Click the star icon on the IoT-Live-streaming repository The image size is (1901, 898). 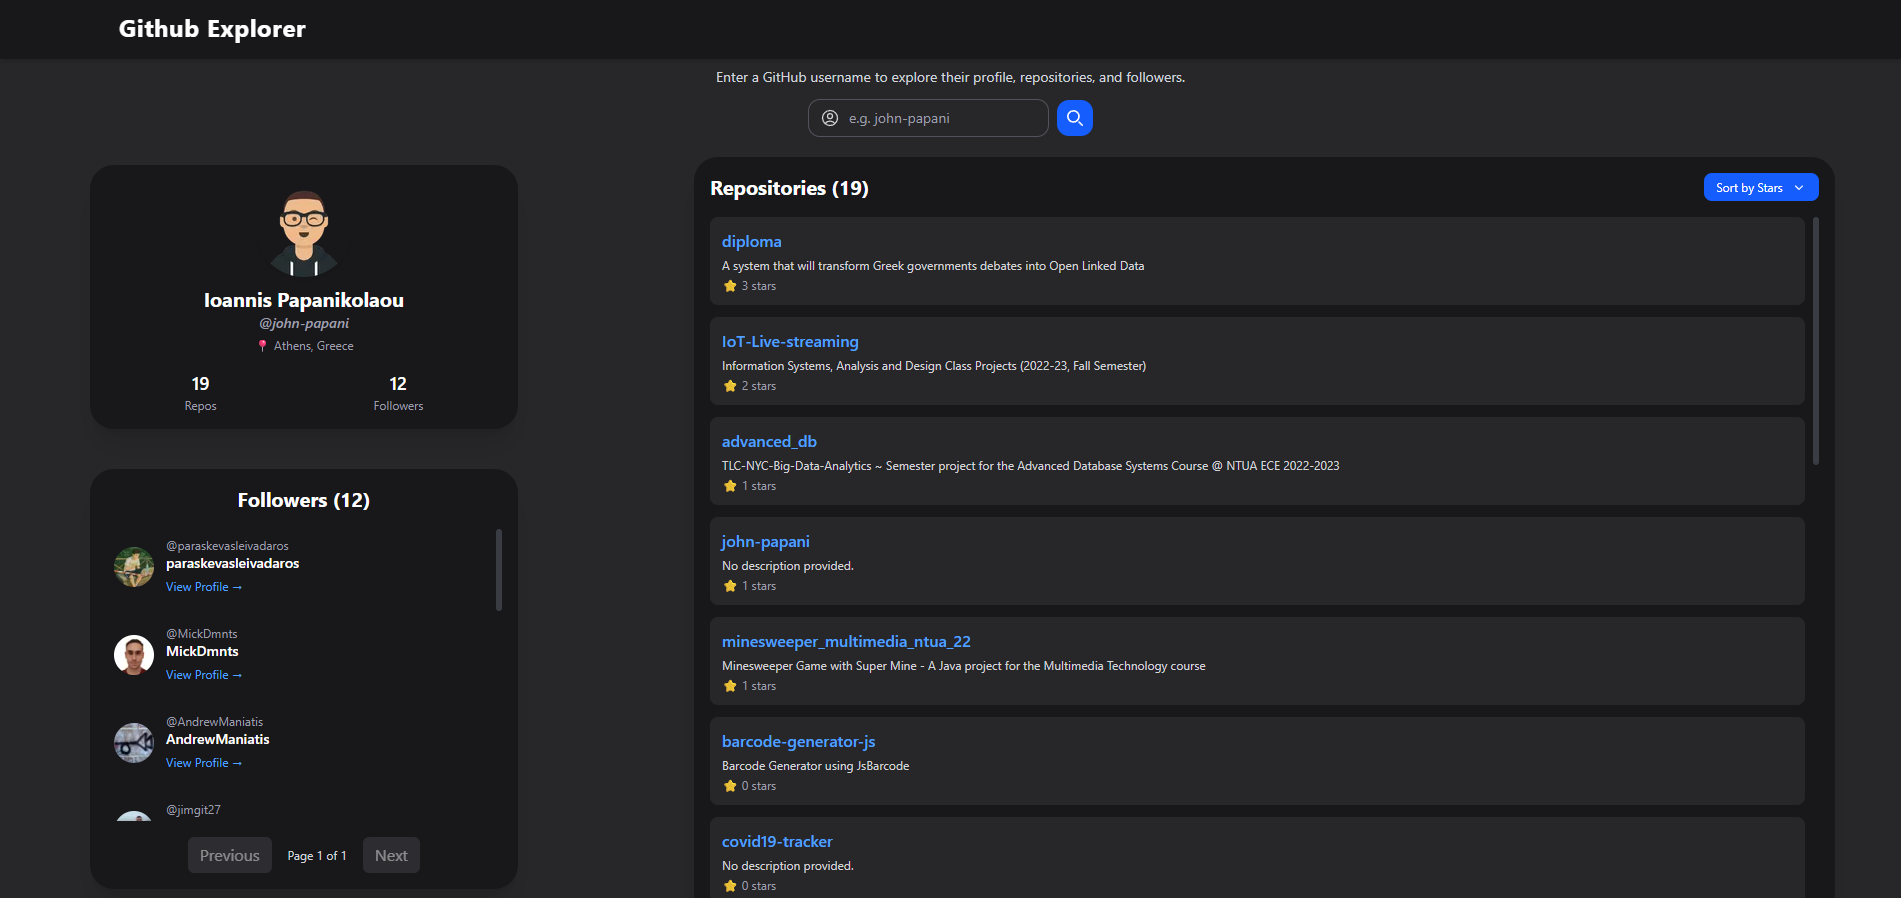(x=730, y=386)
